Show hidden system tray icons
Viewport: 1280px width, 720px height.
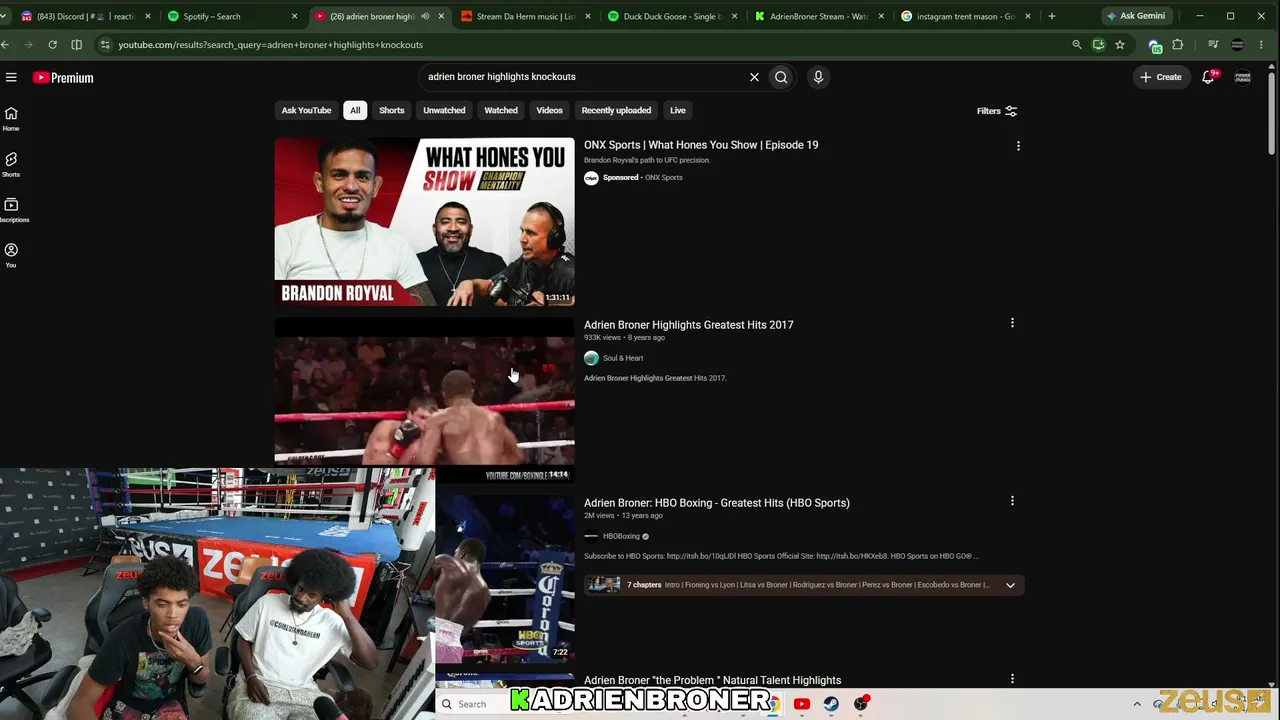1137,704
